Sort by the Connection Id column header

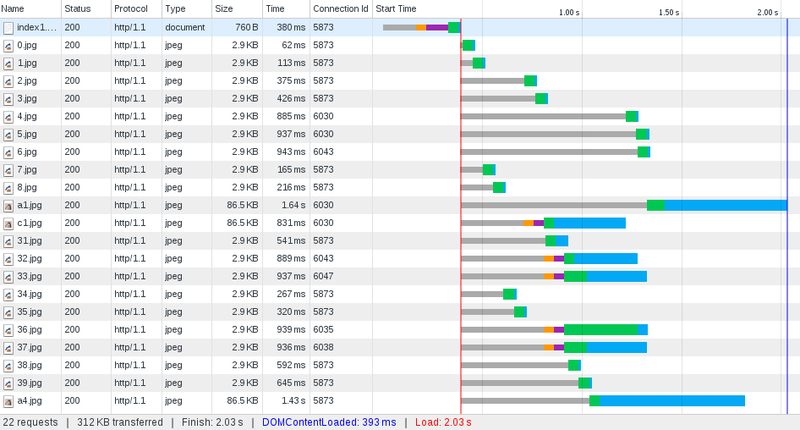(x=341, y=9)
